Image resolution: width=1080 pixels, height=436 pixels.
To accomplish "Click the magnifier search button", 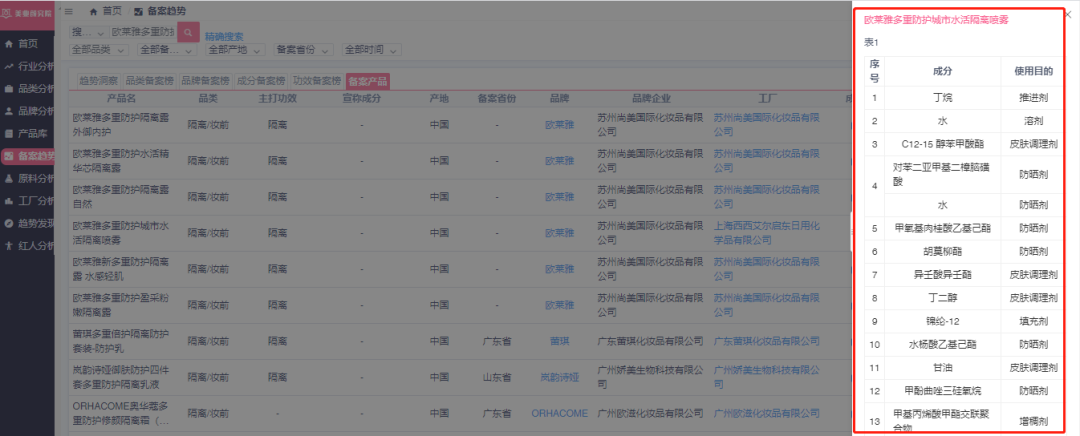I will click(189, 33).
